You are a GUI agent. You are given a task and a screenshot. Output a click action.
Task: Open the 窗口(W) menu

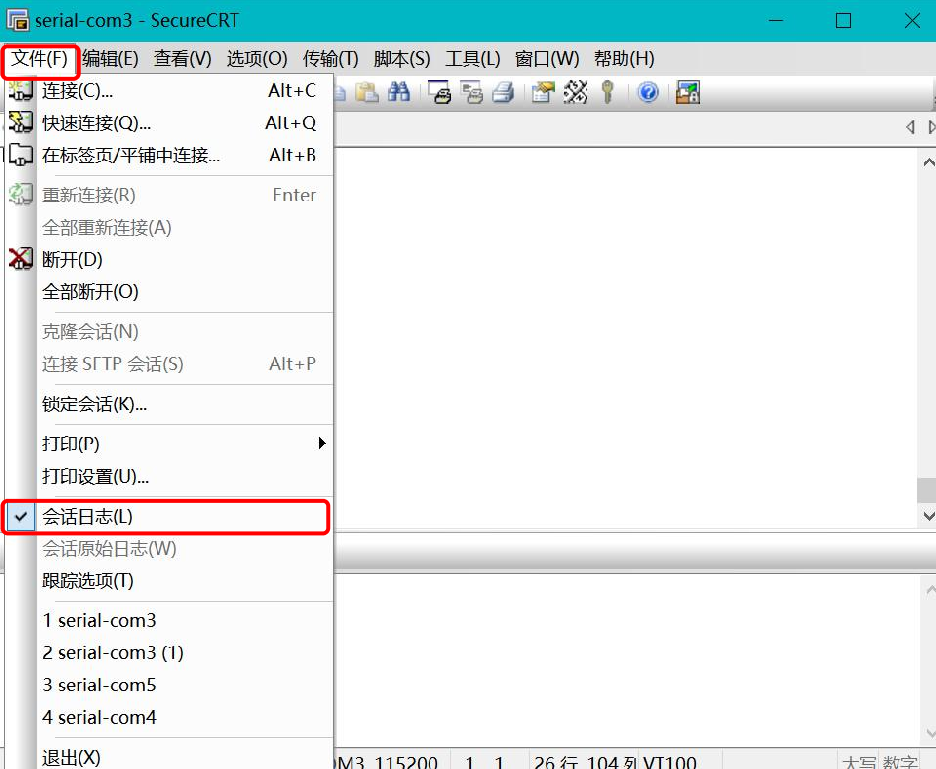(x=547, y=59)
